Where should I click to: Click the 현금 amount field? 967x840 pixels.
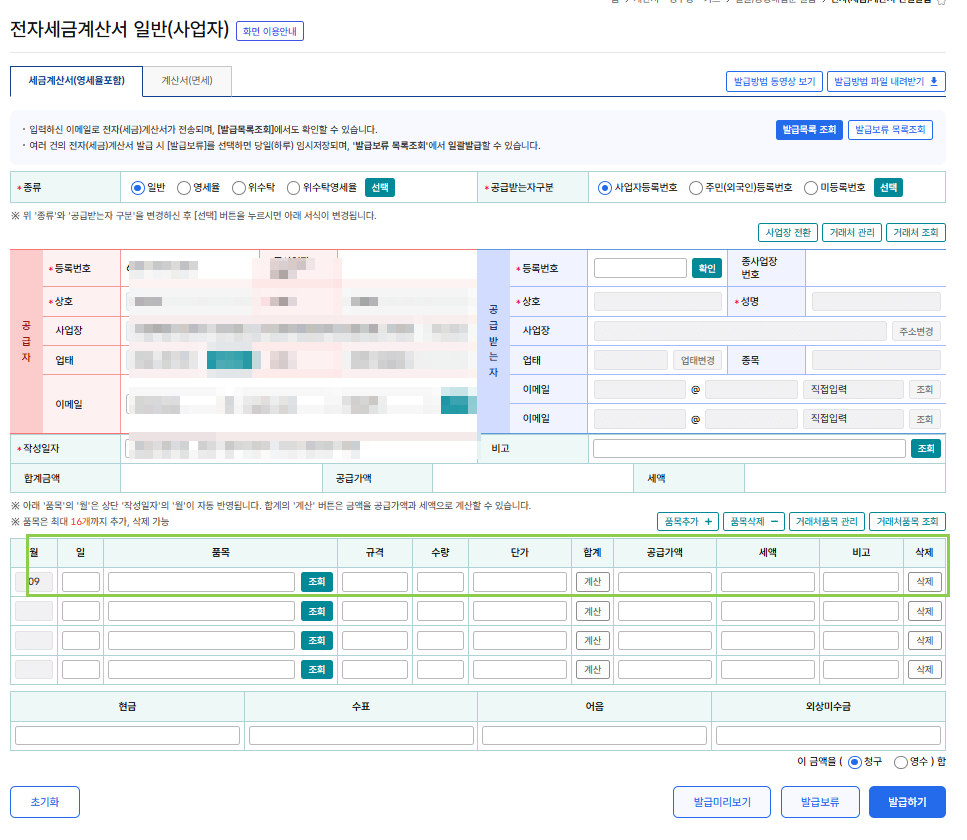click(x=127, y=735)
